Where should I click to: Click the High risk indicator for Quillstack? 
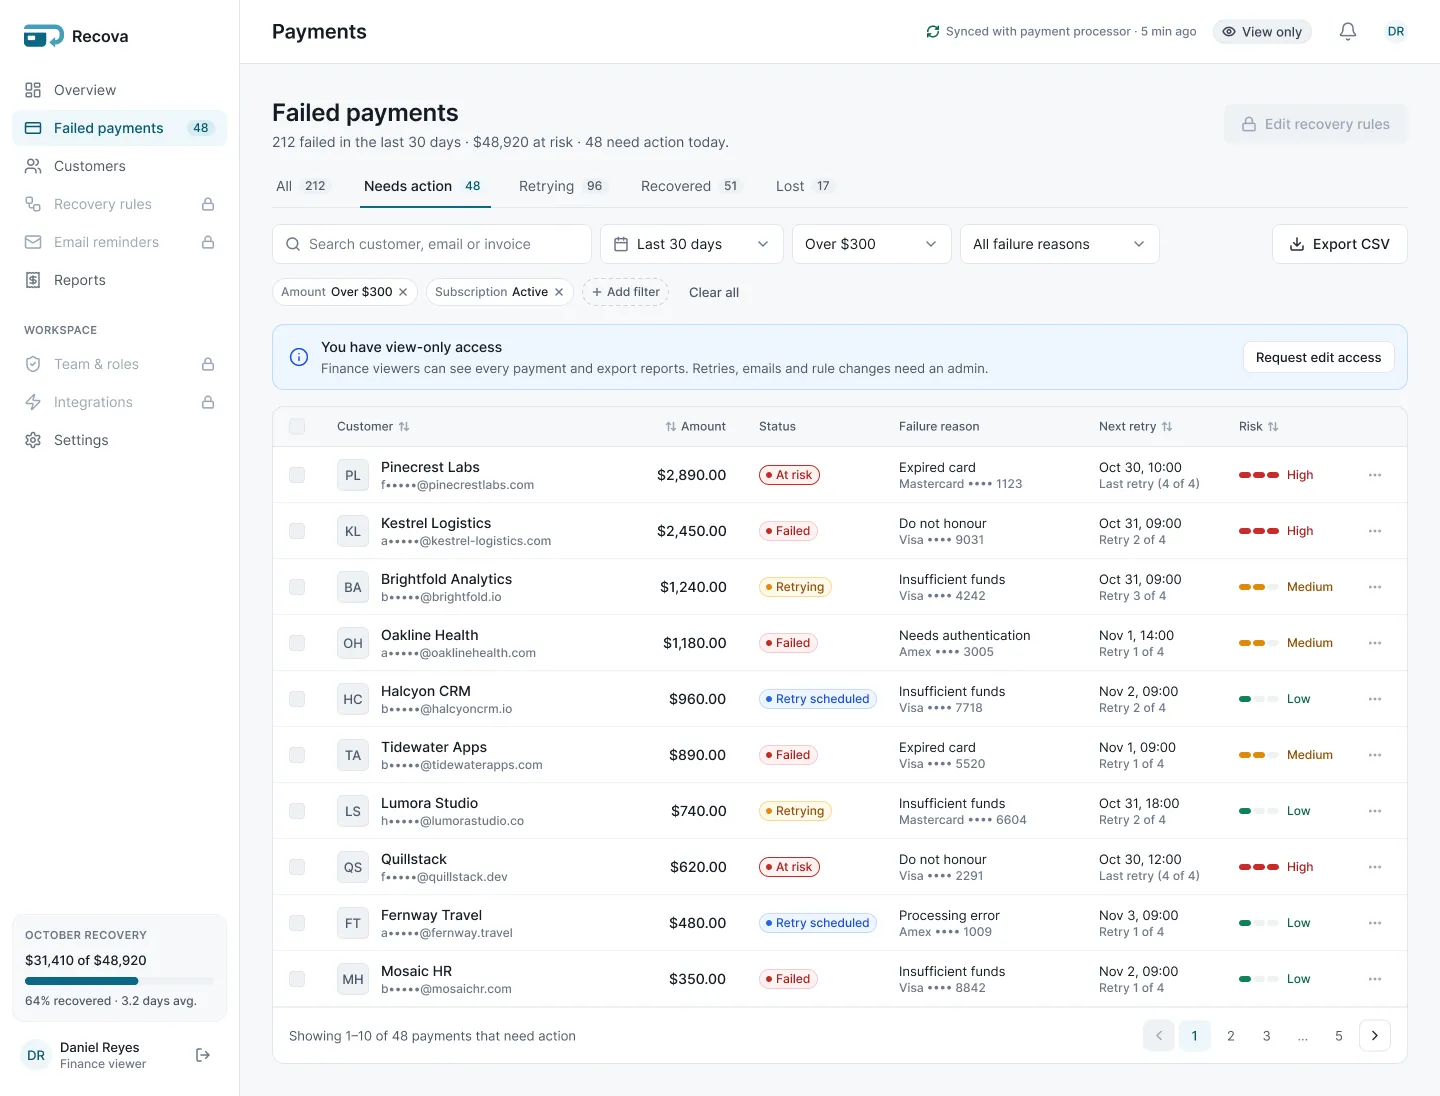(1276, 867)
